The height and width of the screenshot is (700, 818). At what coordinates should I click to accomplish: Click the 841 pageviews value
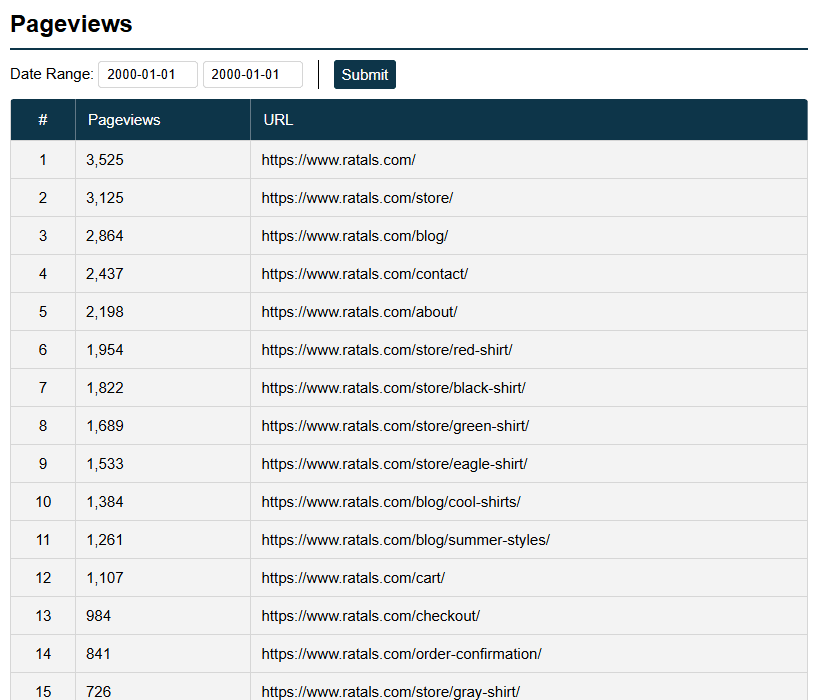point(99,654)
